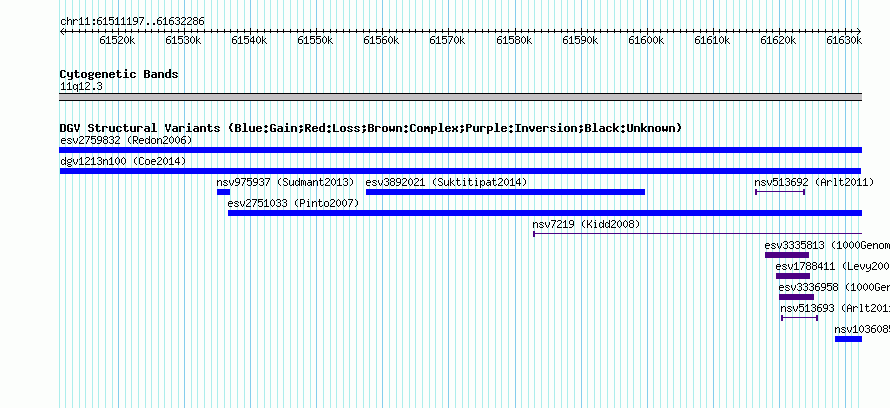Click the nsv7219 (Kidd2008) inversion line
Image resolution: width=890 pixels, height=408 pixels.
(698, 233)
